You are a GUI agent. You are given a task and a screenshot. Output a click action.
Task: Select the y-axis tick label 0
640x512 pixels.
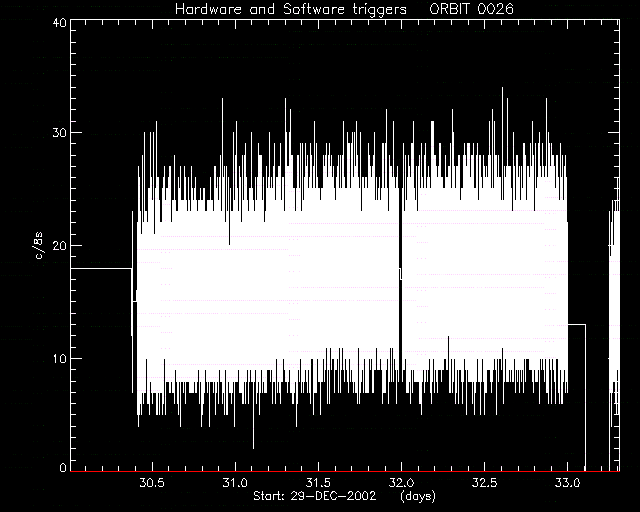coord(63,467)
